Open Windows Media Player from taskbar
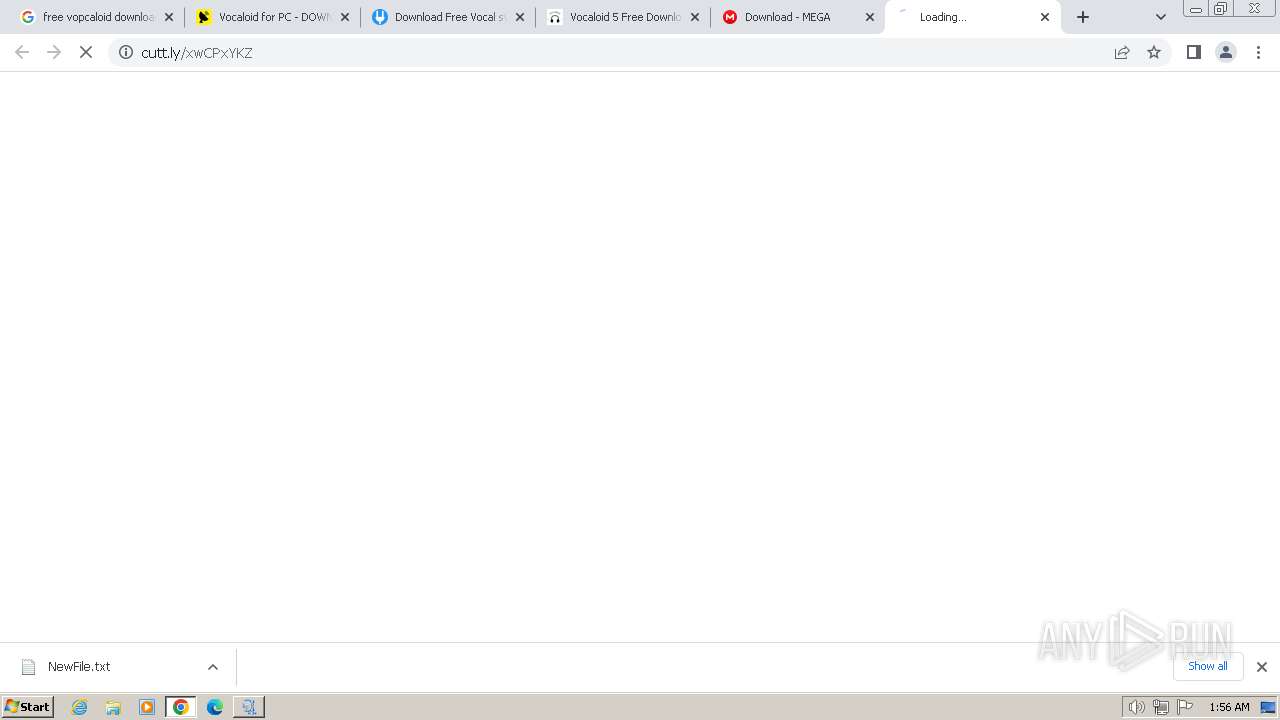Screen dimensions: 1280x720 pos(147,707)
